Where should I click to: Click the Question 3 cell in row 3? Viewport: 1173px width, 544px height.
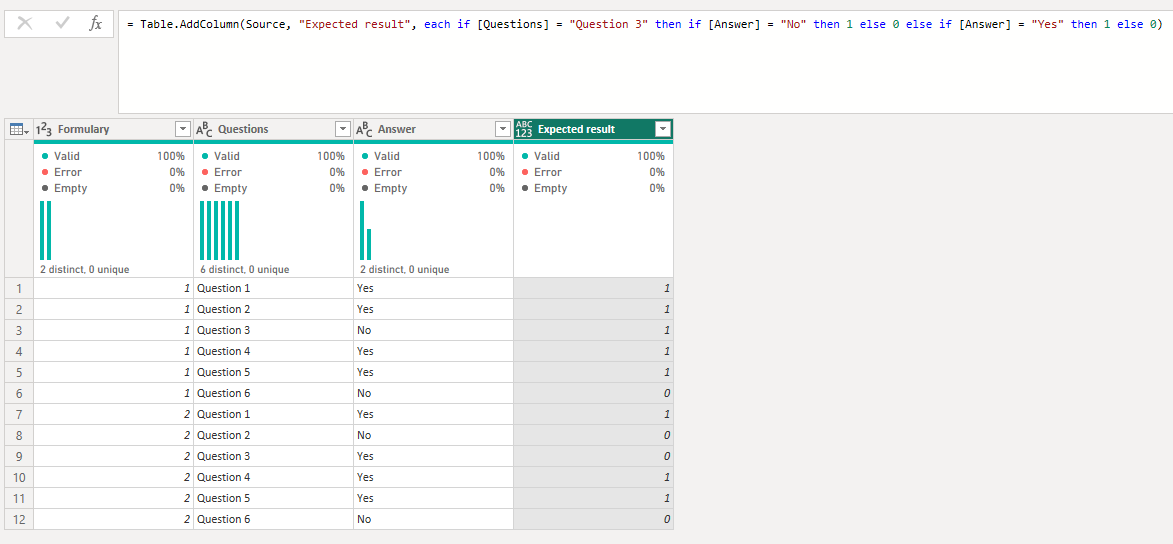[274, 330]
